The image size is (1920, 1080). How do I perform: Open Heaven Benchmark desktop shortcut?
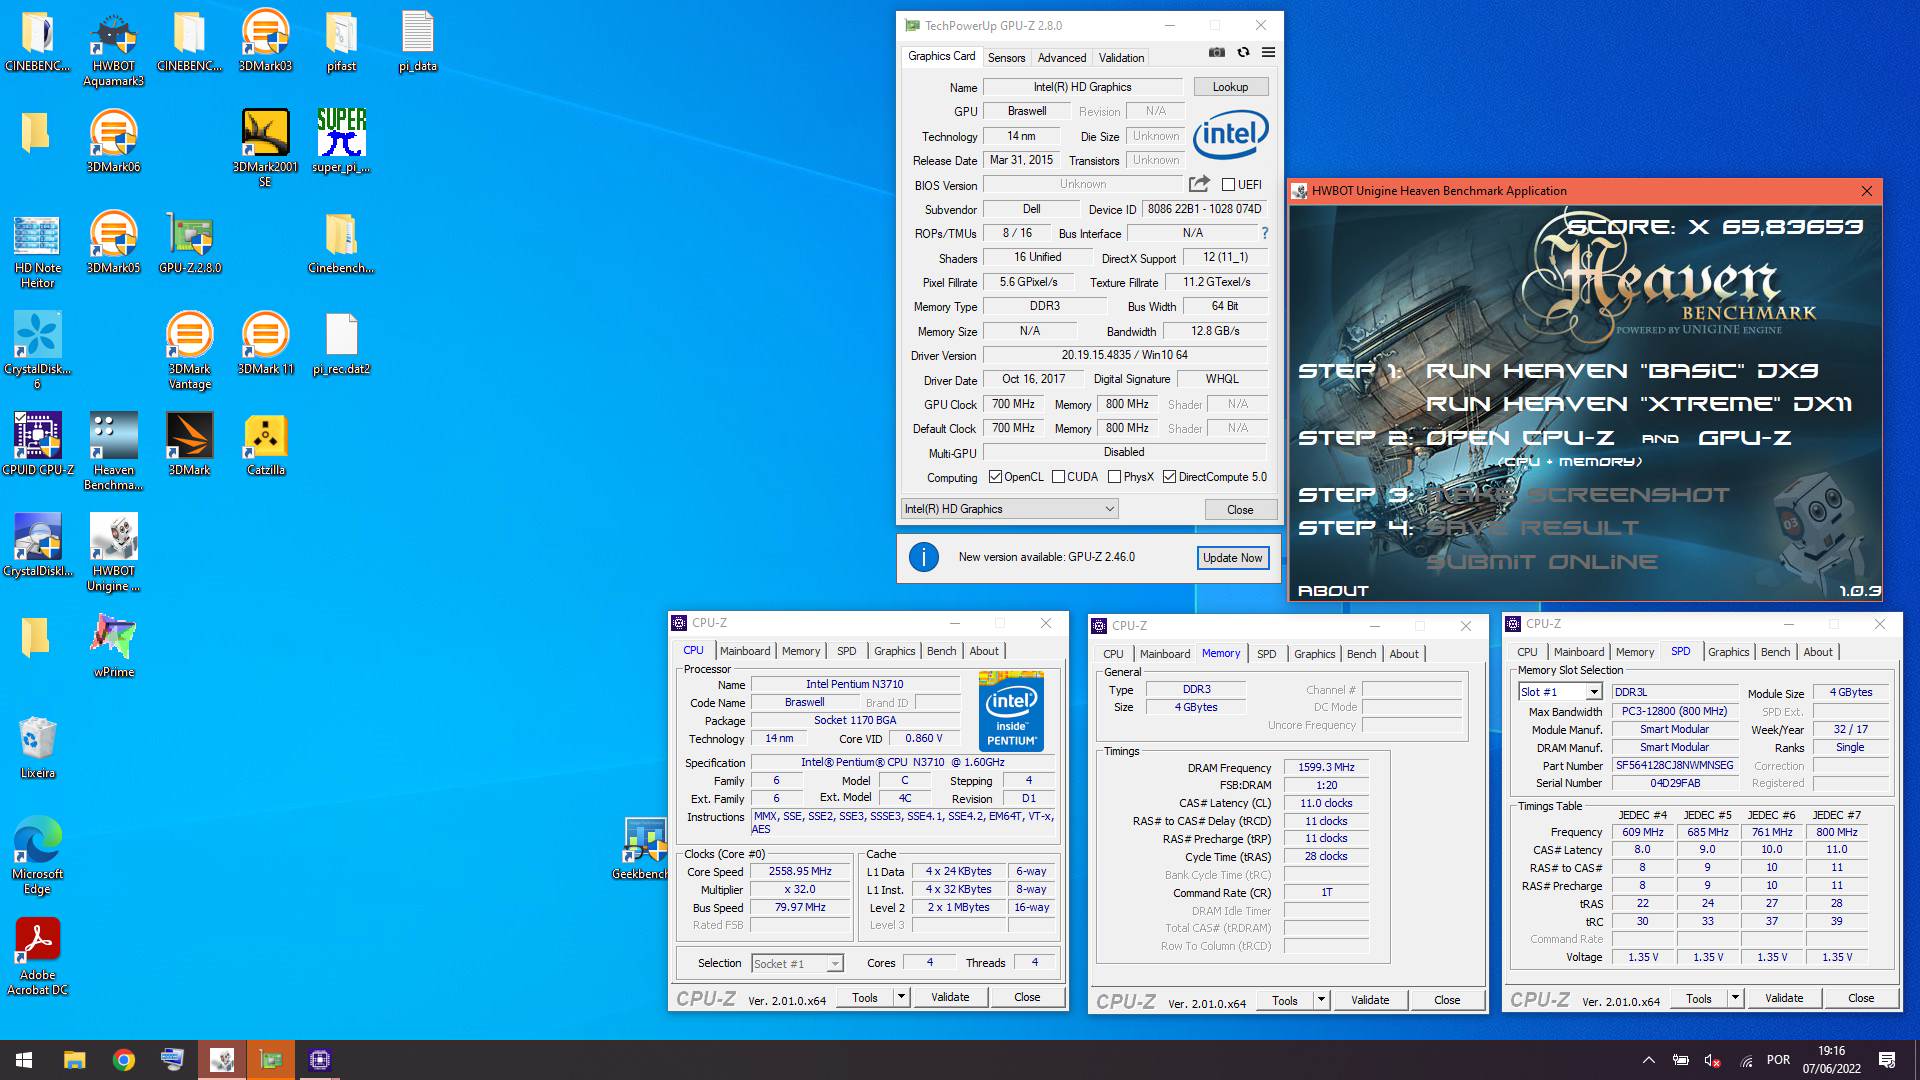[113, 452]
